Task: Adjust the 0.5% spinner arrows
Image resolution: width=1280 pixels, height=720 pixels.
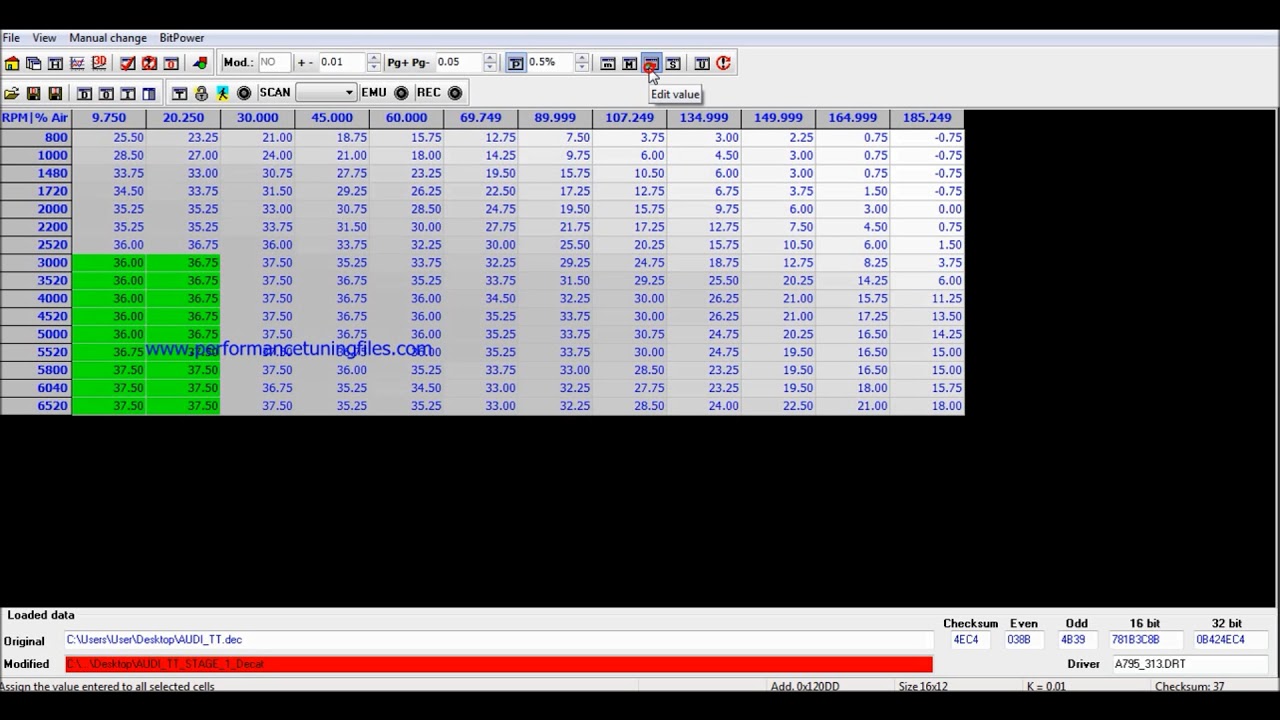Action: click(582, 62)
